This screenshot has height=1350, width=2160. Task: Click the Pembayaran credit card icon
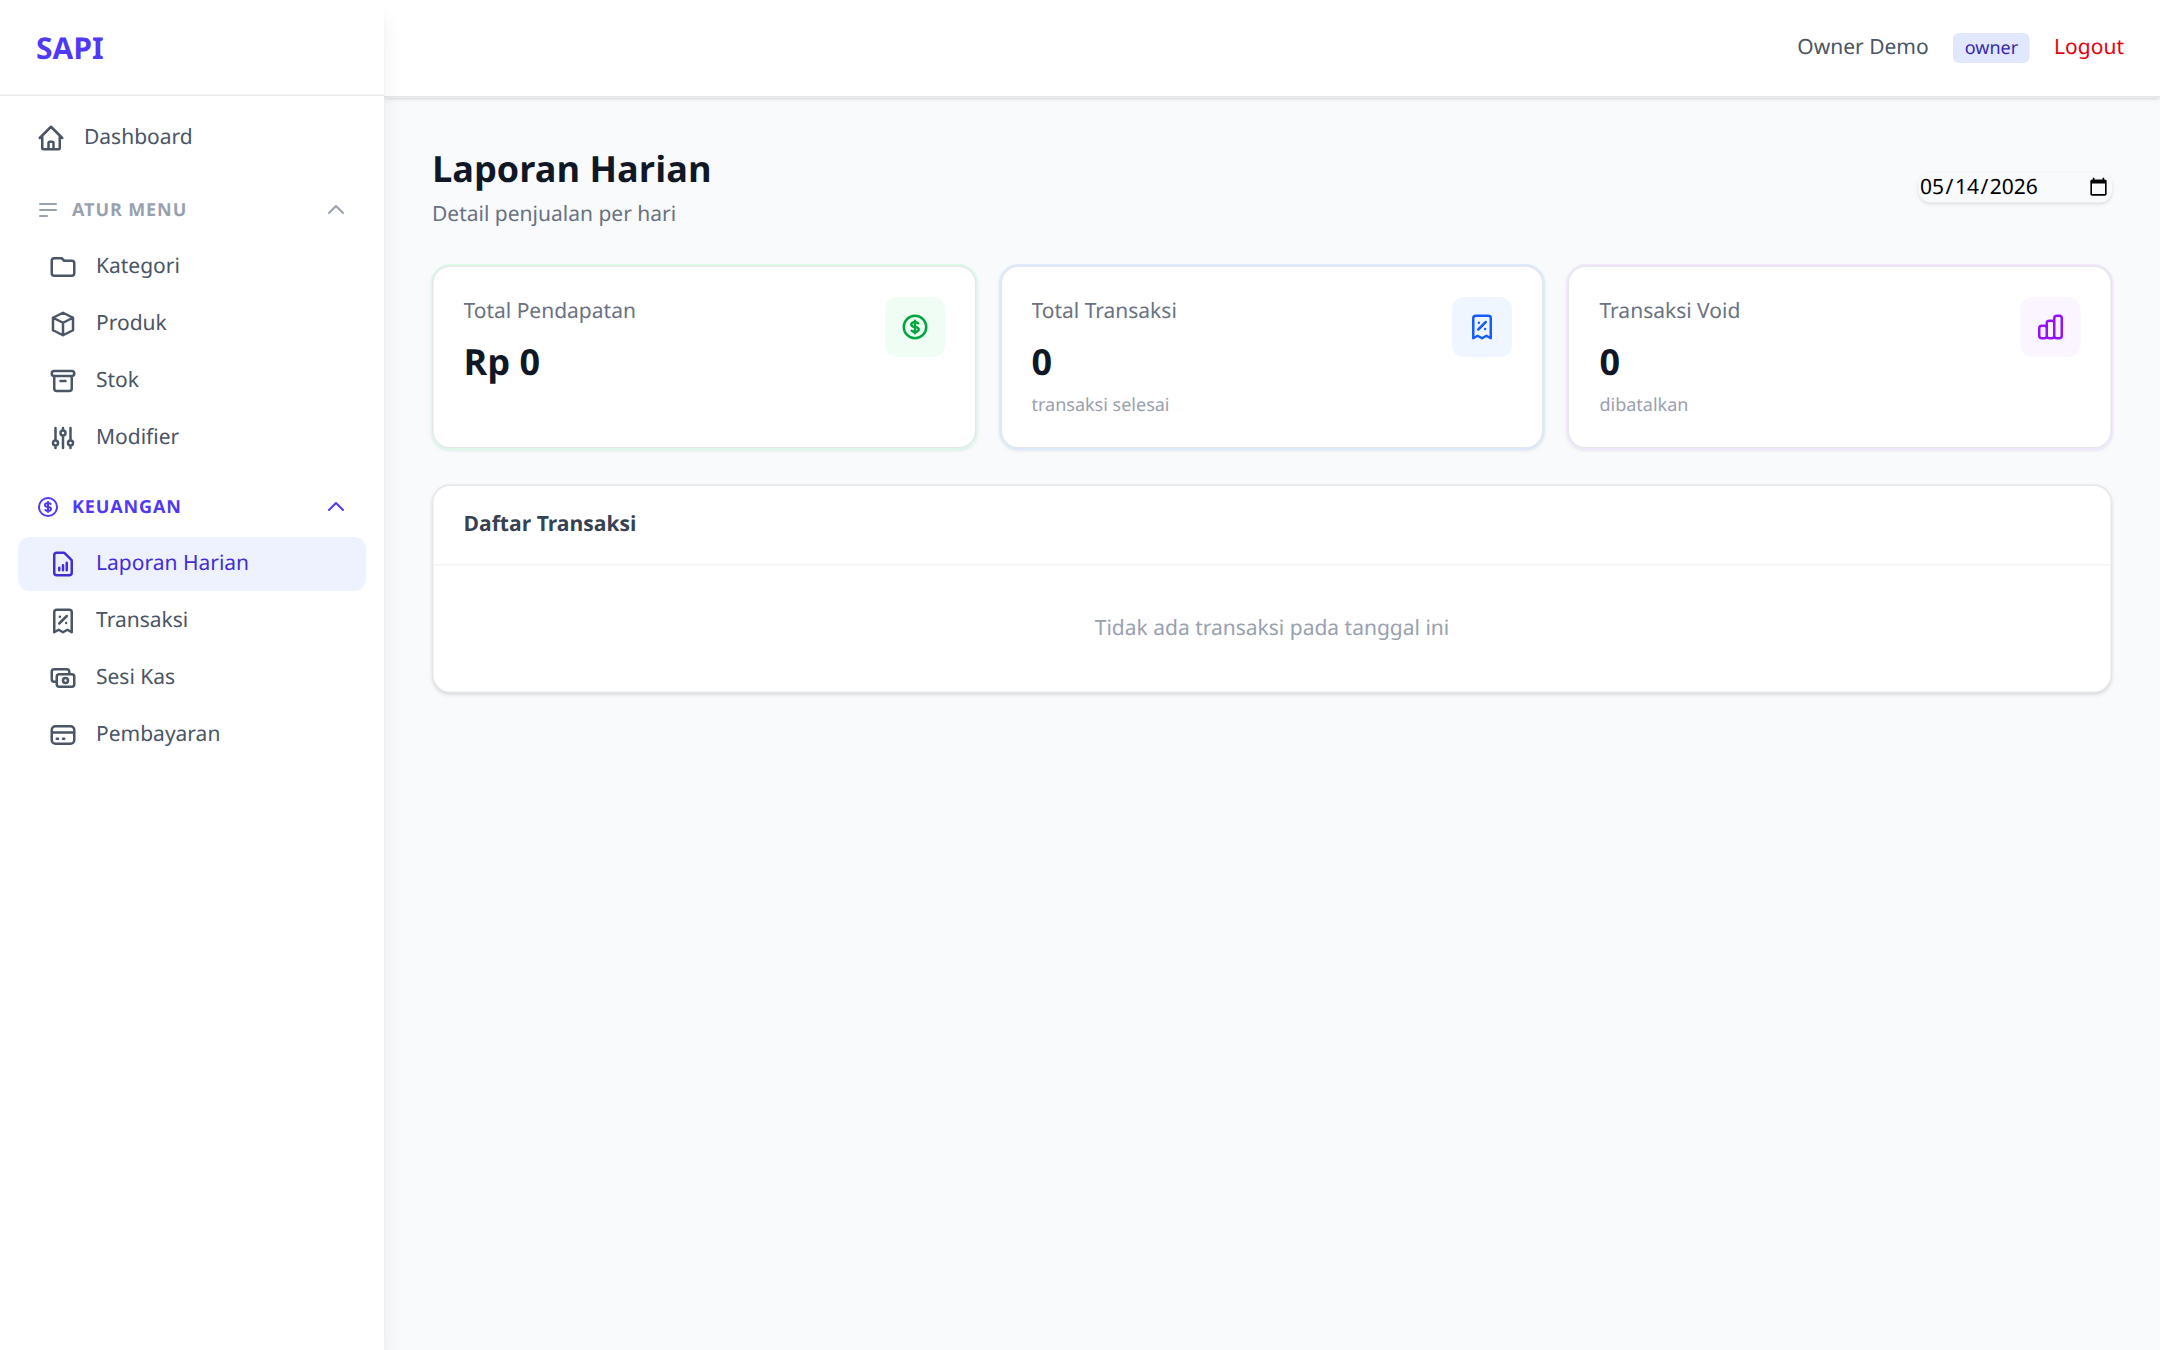(63, 735)
